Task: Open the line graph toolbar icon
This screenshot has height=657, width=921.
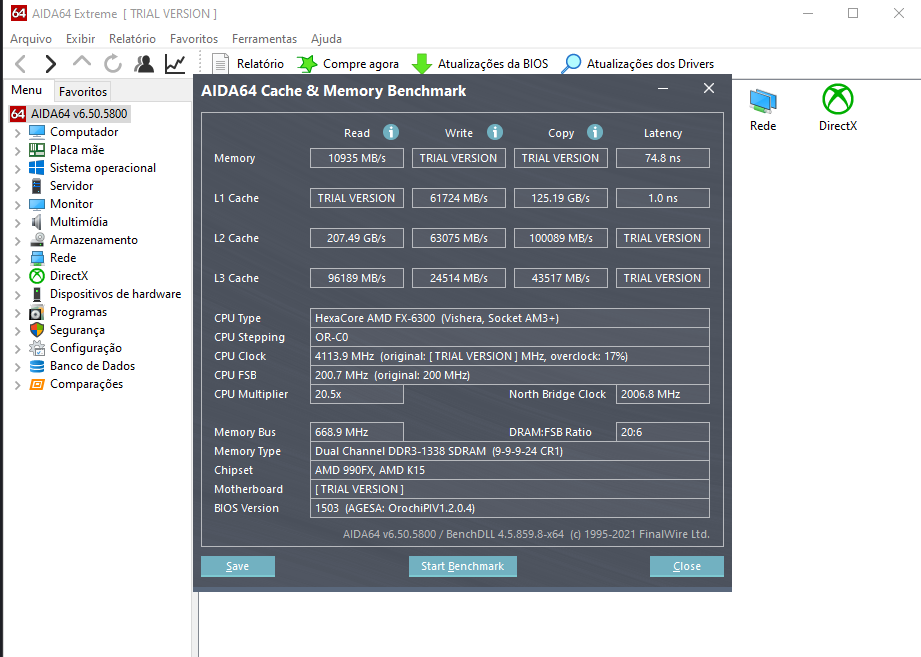Action: (x=175, y=63)
